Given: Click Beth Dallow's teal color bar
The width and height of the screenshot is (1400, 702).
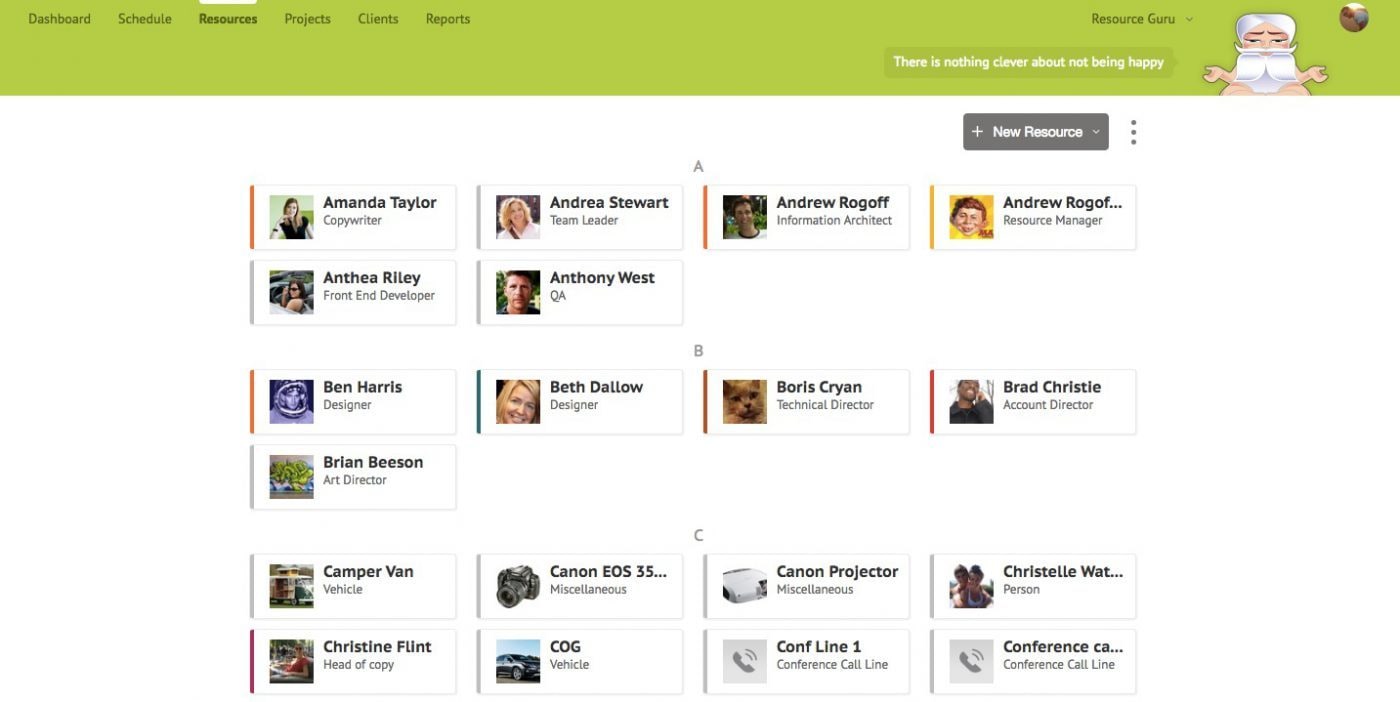Looking at the screenshot, I should (479, 402).
